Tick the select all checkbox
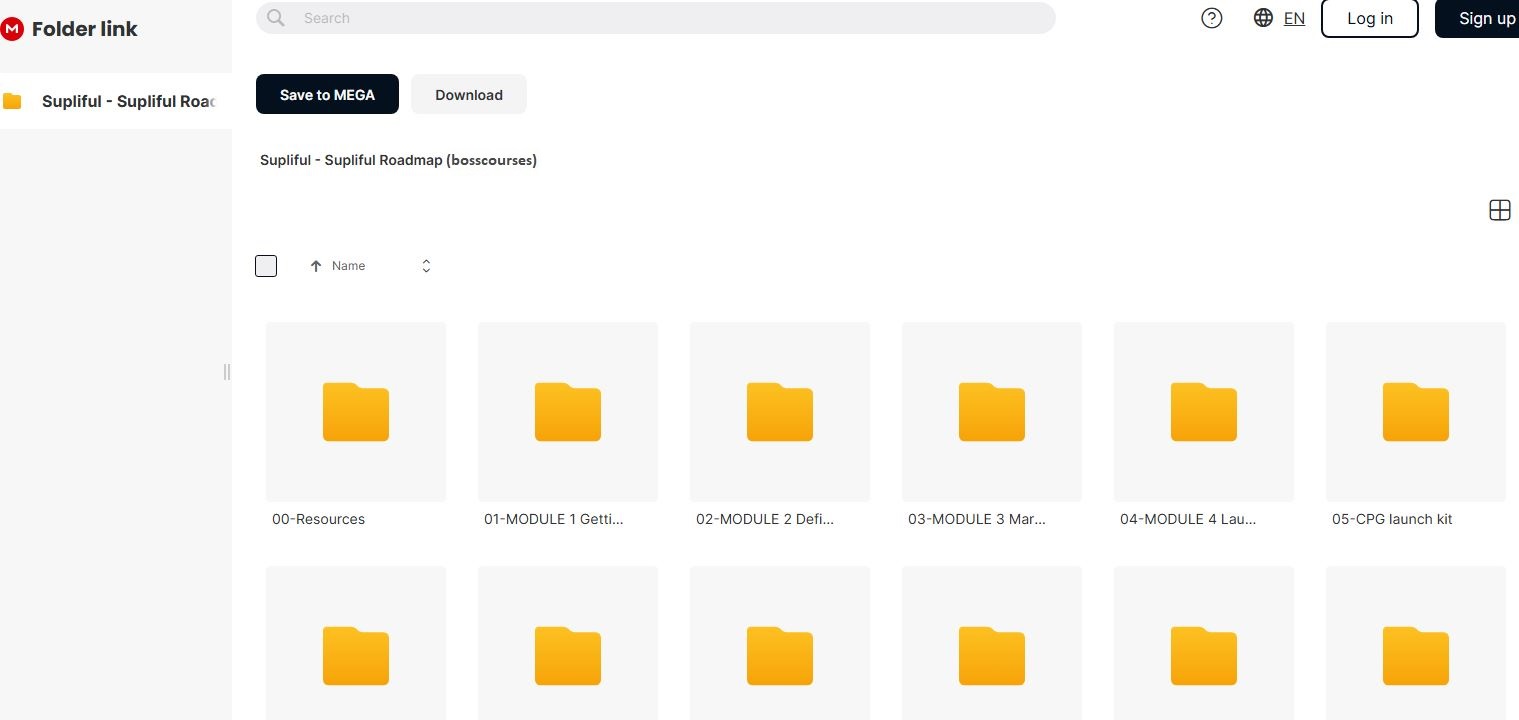The width and height of the screenshot is (1519, 720). coord(266,266)
